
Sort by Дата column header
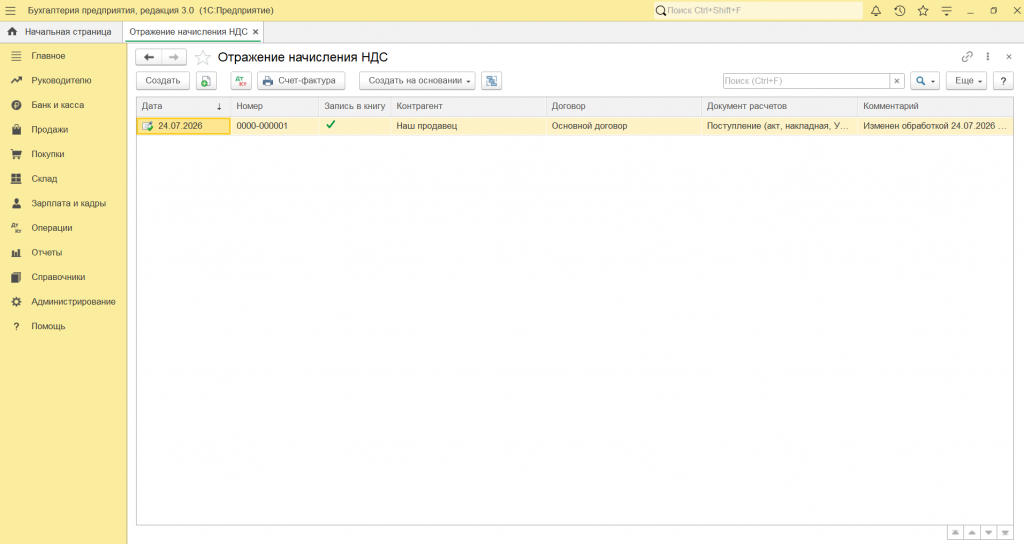click(183, 106)
